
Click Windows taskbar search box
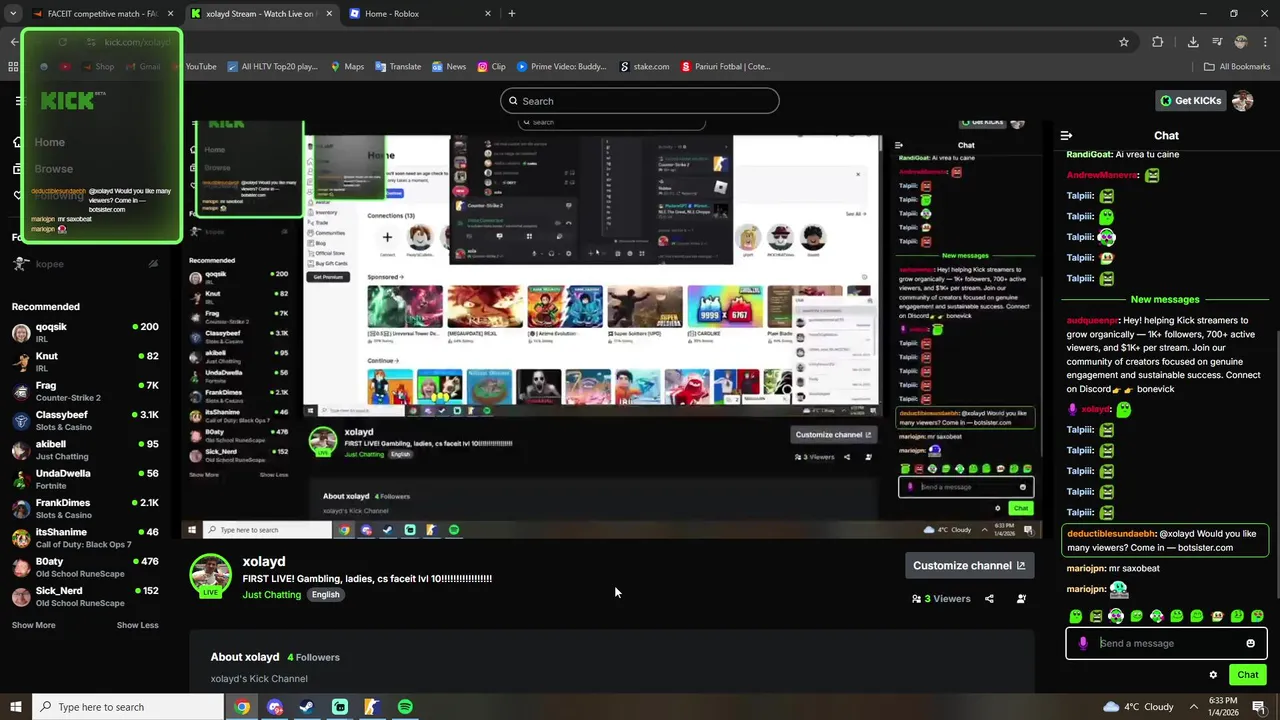[127, 707]
